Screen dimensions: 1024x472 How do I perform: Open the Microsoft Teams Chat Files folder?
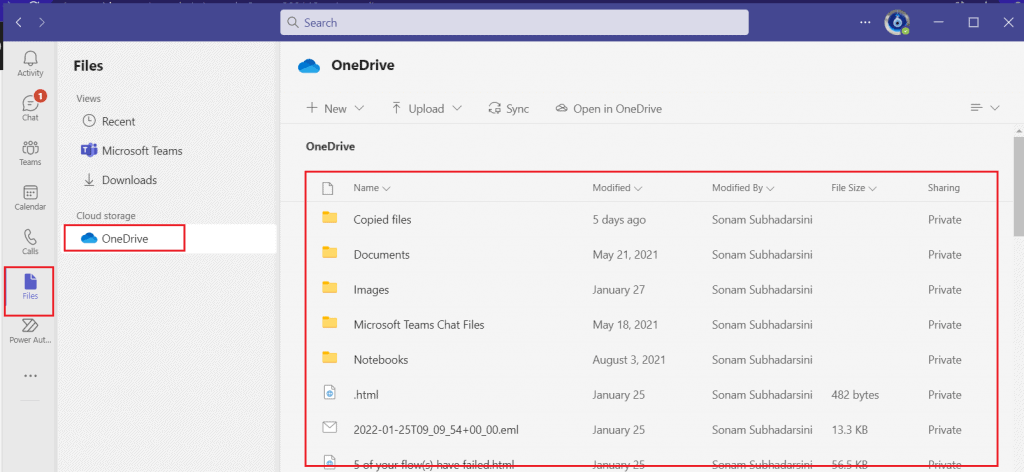point(419,324)
